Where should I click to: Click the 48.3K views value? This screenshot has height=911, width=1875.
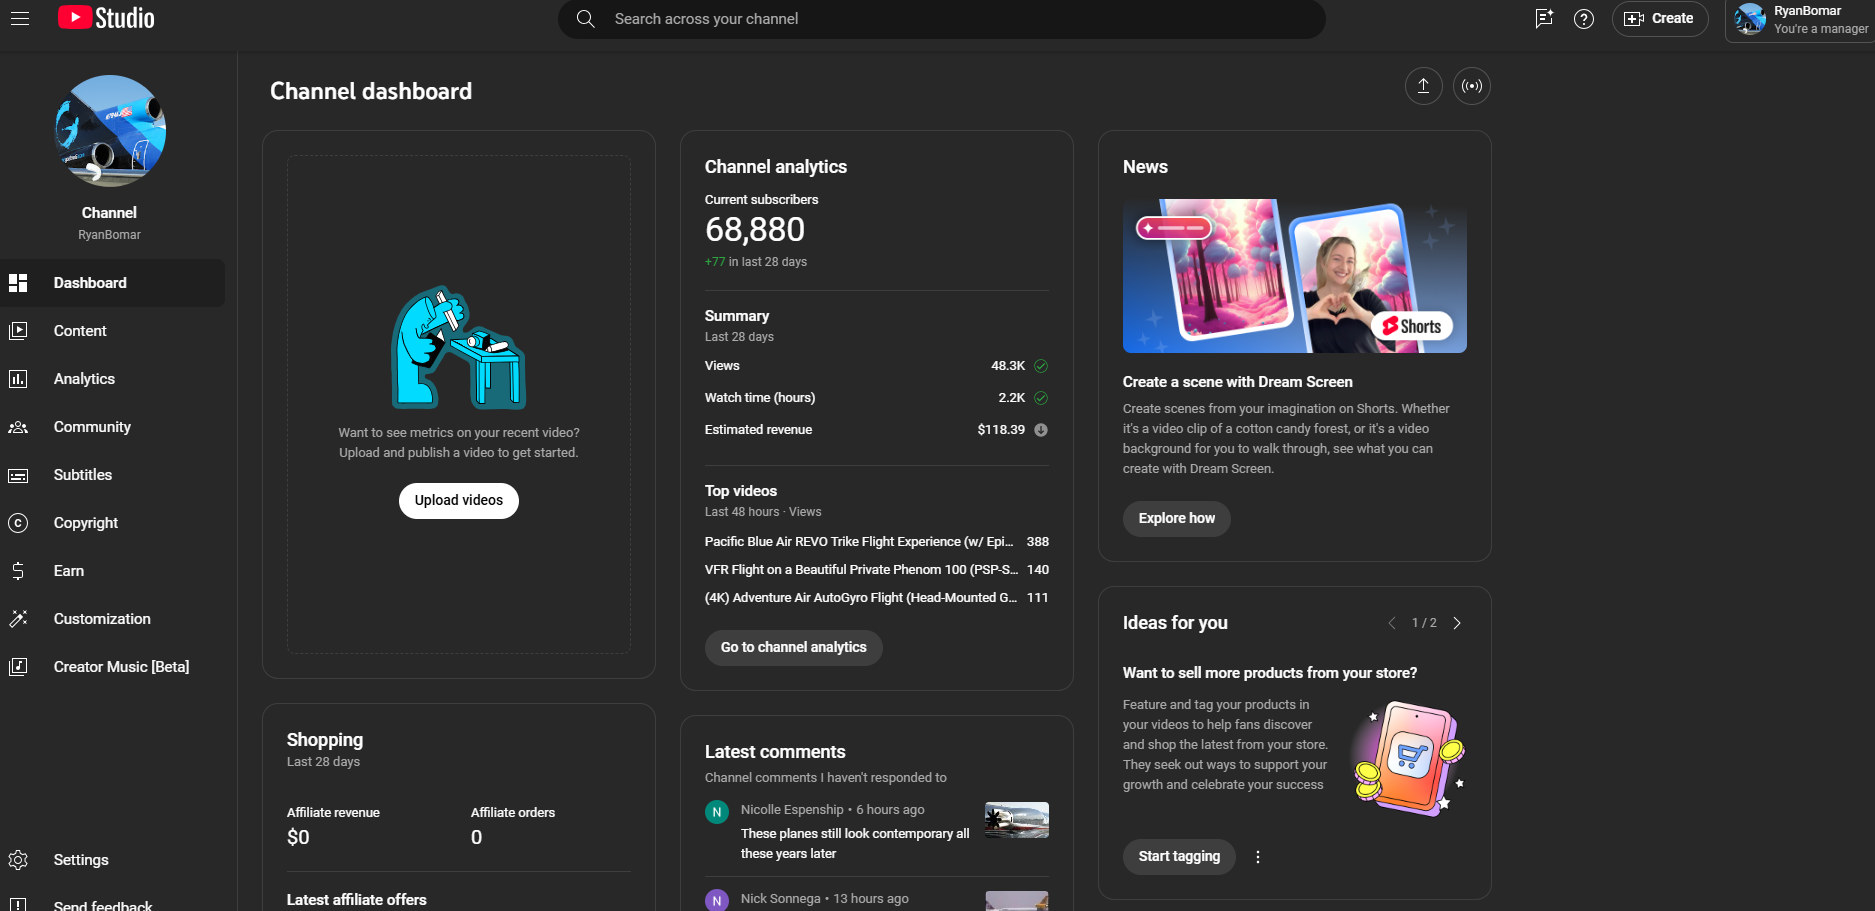click(x=1008, y=366)
